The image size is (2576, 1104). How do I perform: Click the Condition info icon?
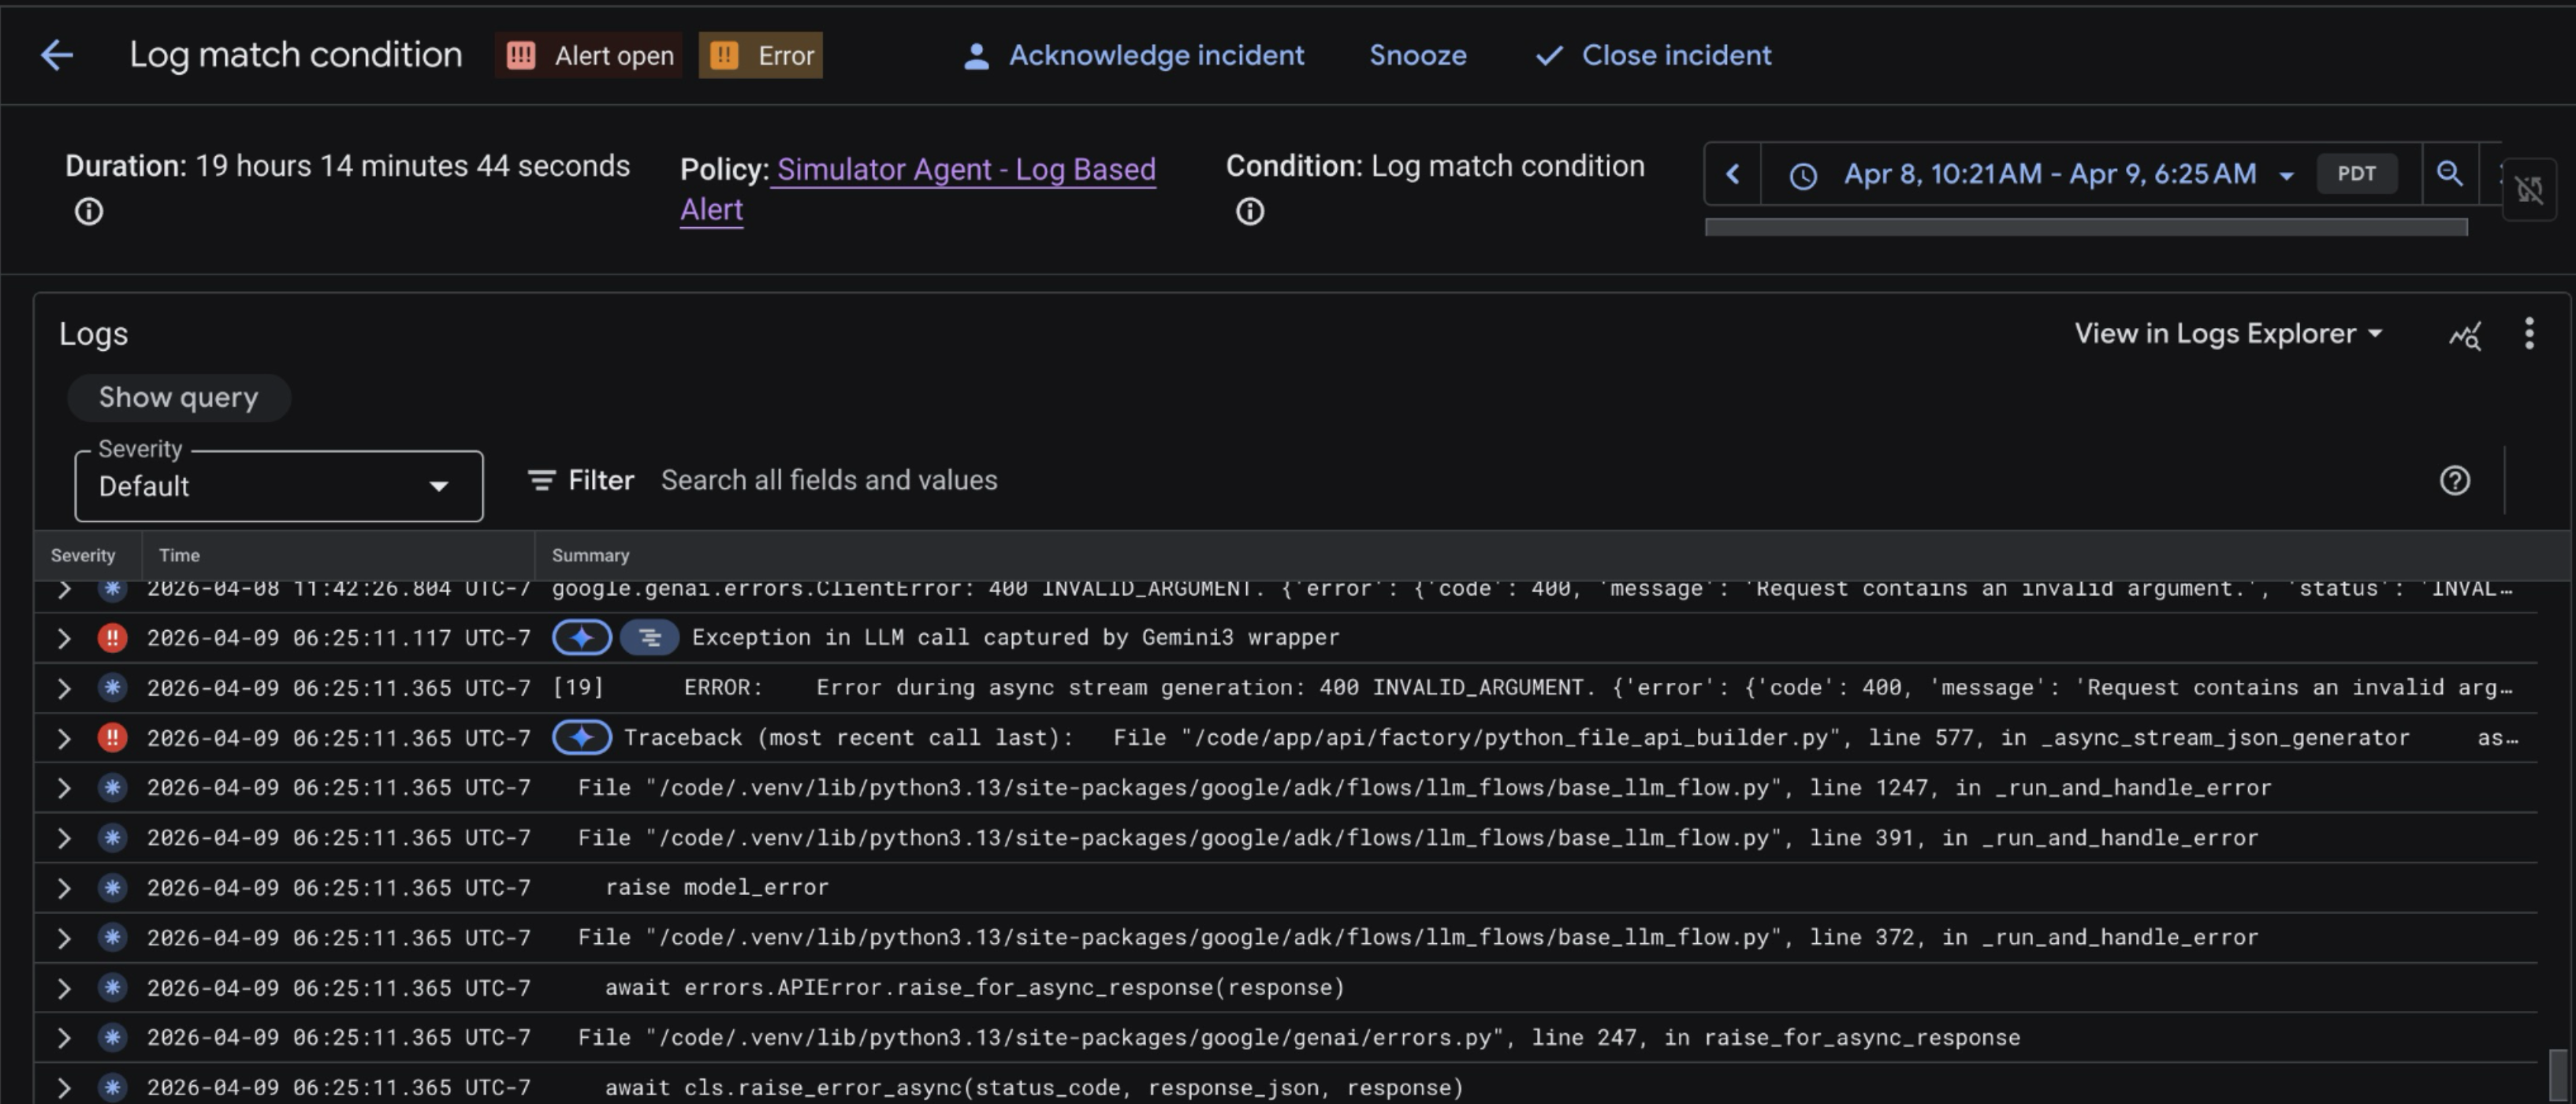[1249, 212]
